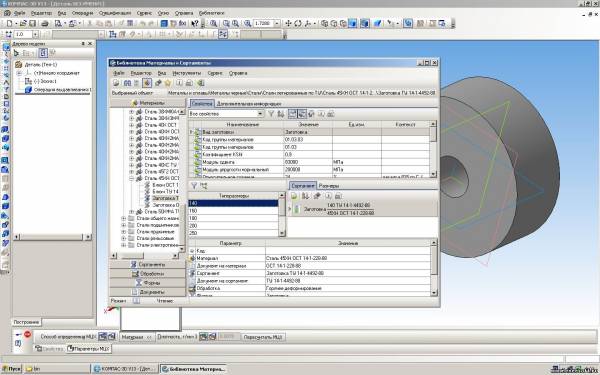This screenshot has height=375, width=600.
Task: Open the 'Параметры МЦХ' tab
Action: coord(89,349)
